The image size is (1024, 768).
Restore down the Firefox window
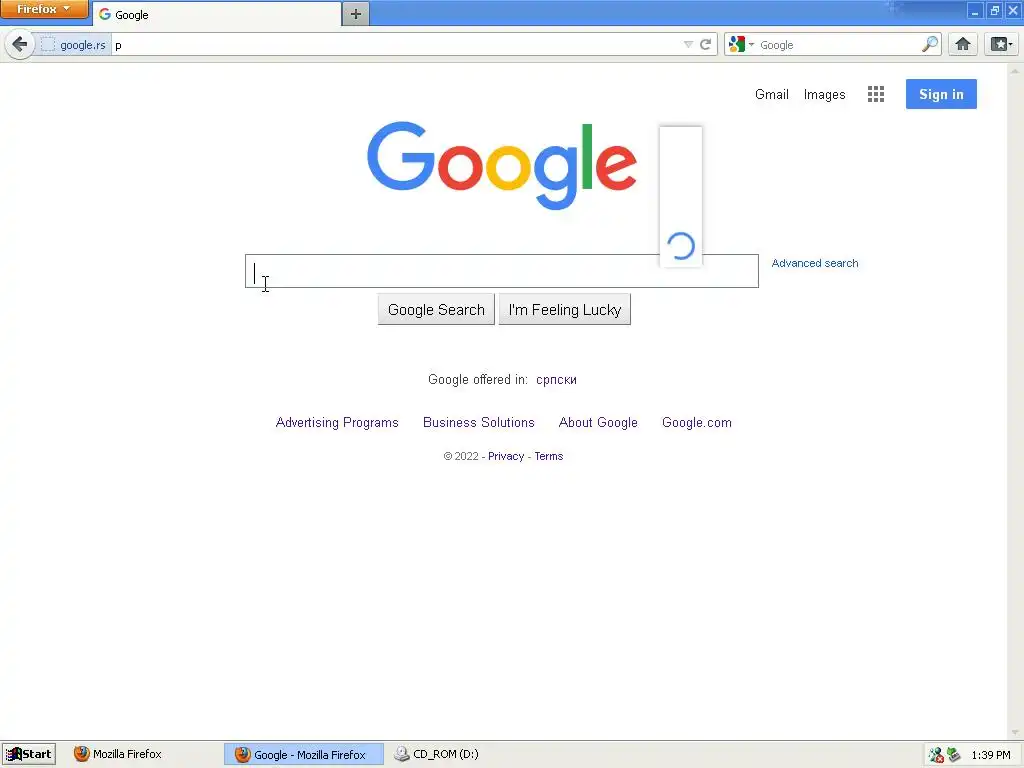click(995, 10)
